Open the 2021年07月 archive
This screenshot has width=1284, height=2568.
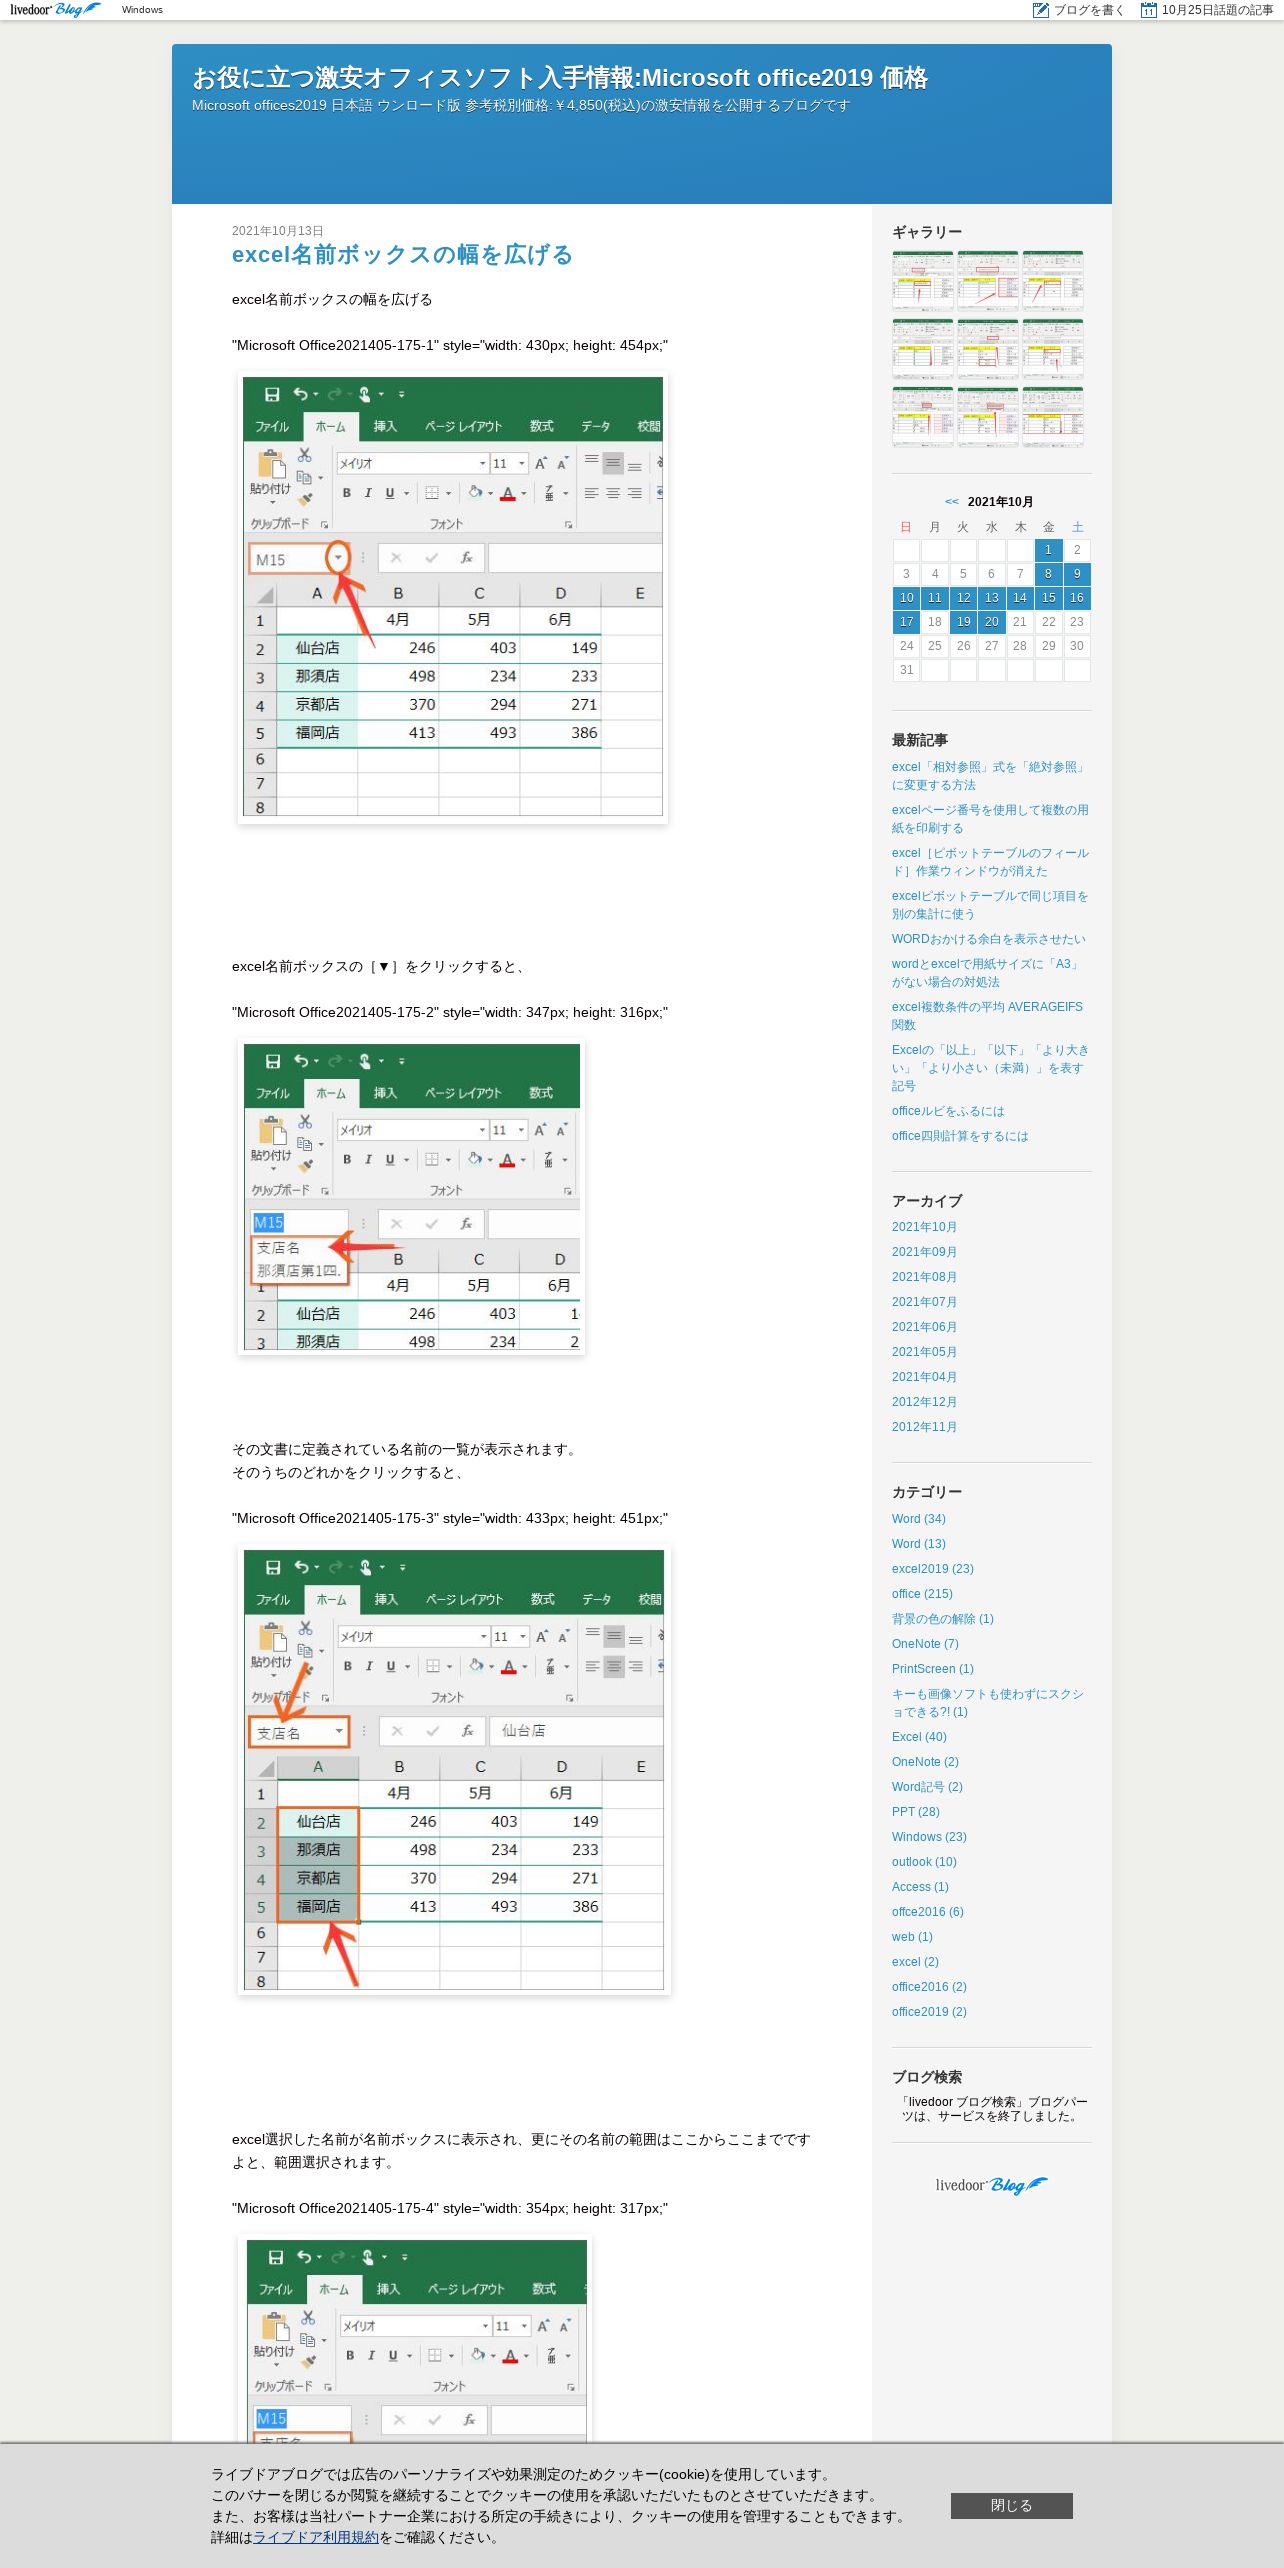[x=924, y=1302]
